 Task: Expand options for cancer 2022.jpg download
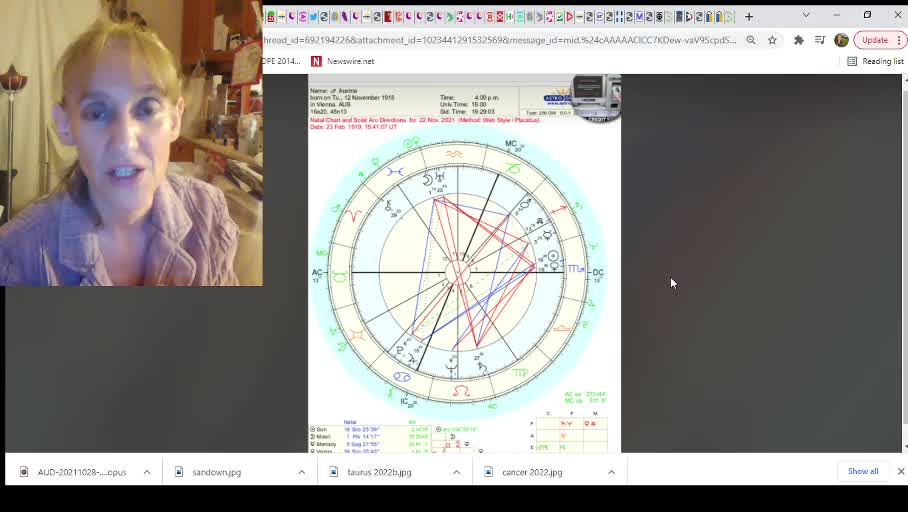(612, 472)
